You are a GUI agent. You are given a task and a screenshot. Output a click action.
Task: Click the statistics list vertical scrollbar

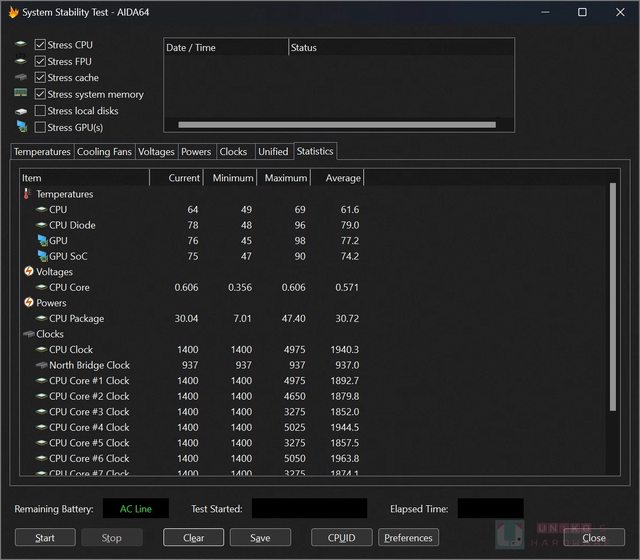pyautogui.click(x=612, y=300)
